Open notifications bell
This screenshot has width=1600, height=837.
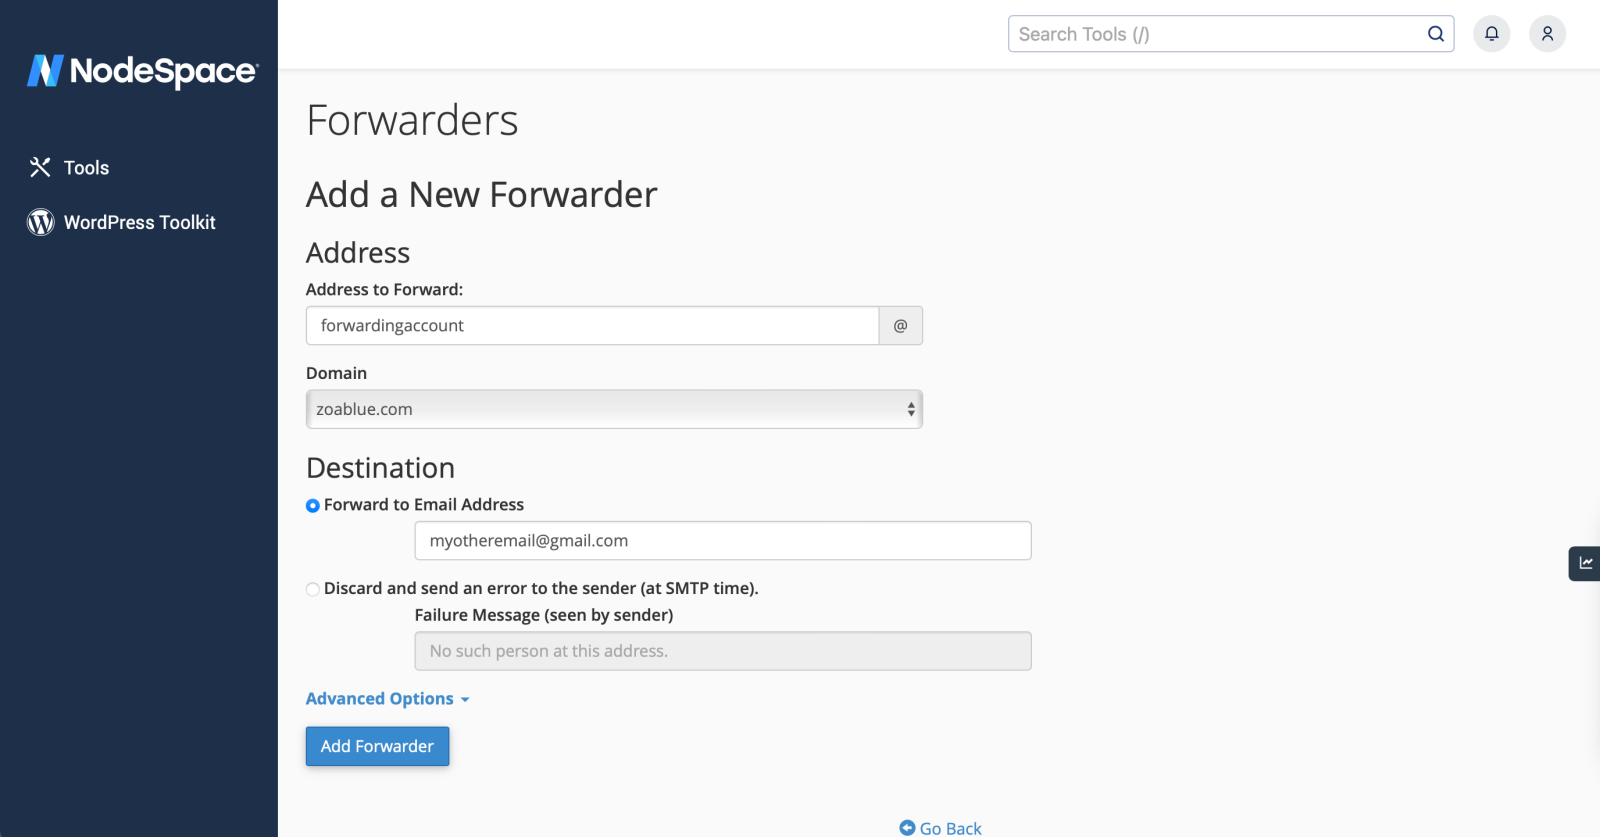pos(1491,34)
